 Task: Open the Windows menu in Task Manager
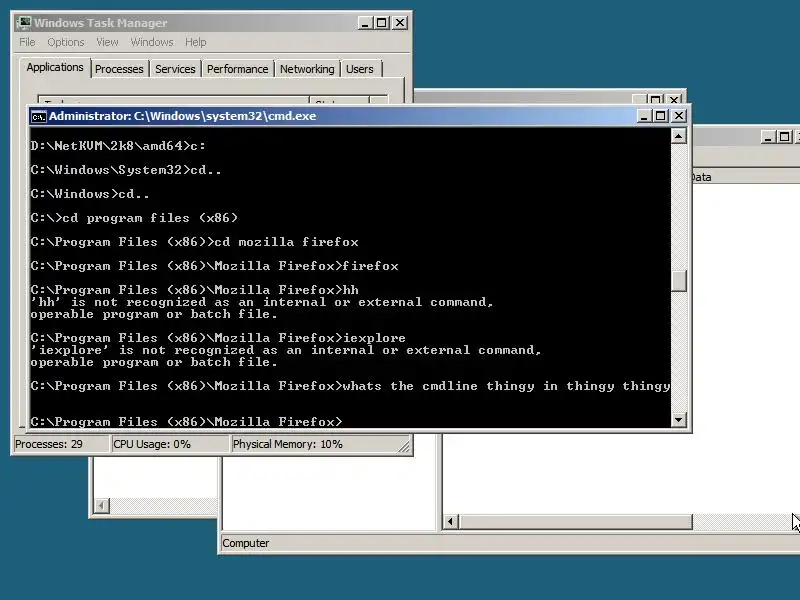coord(152,42)
